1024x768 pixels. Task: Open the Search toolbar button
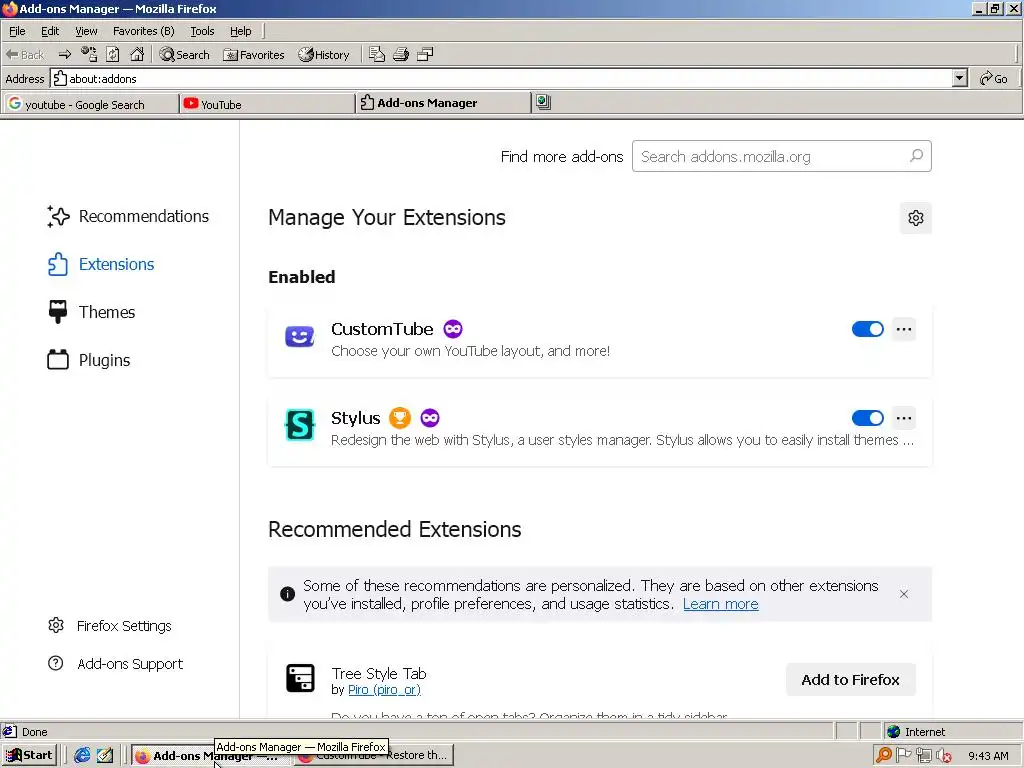point(185,55)
